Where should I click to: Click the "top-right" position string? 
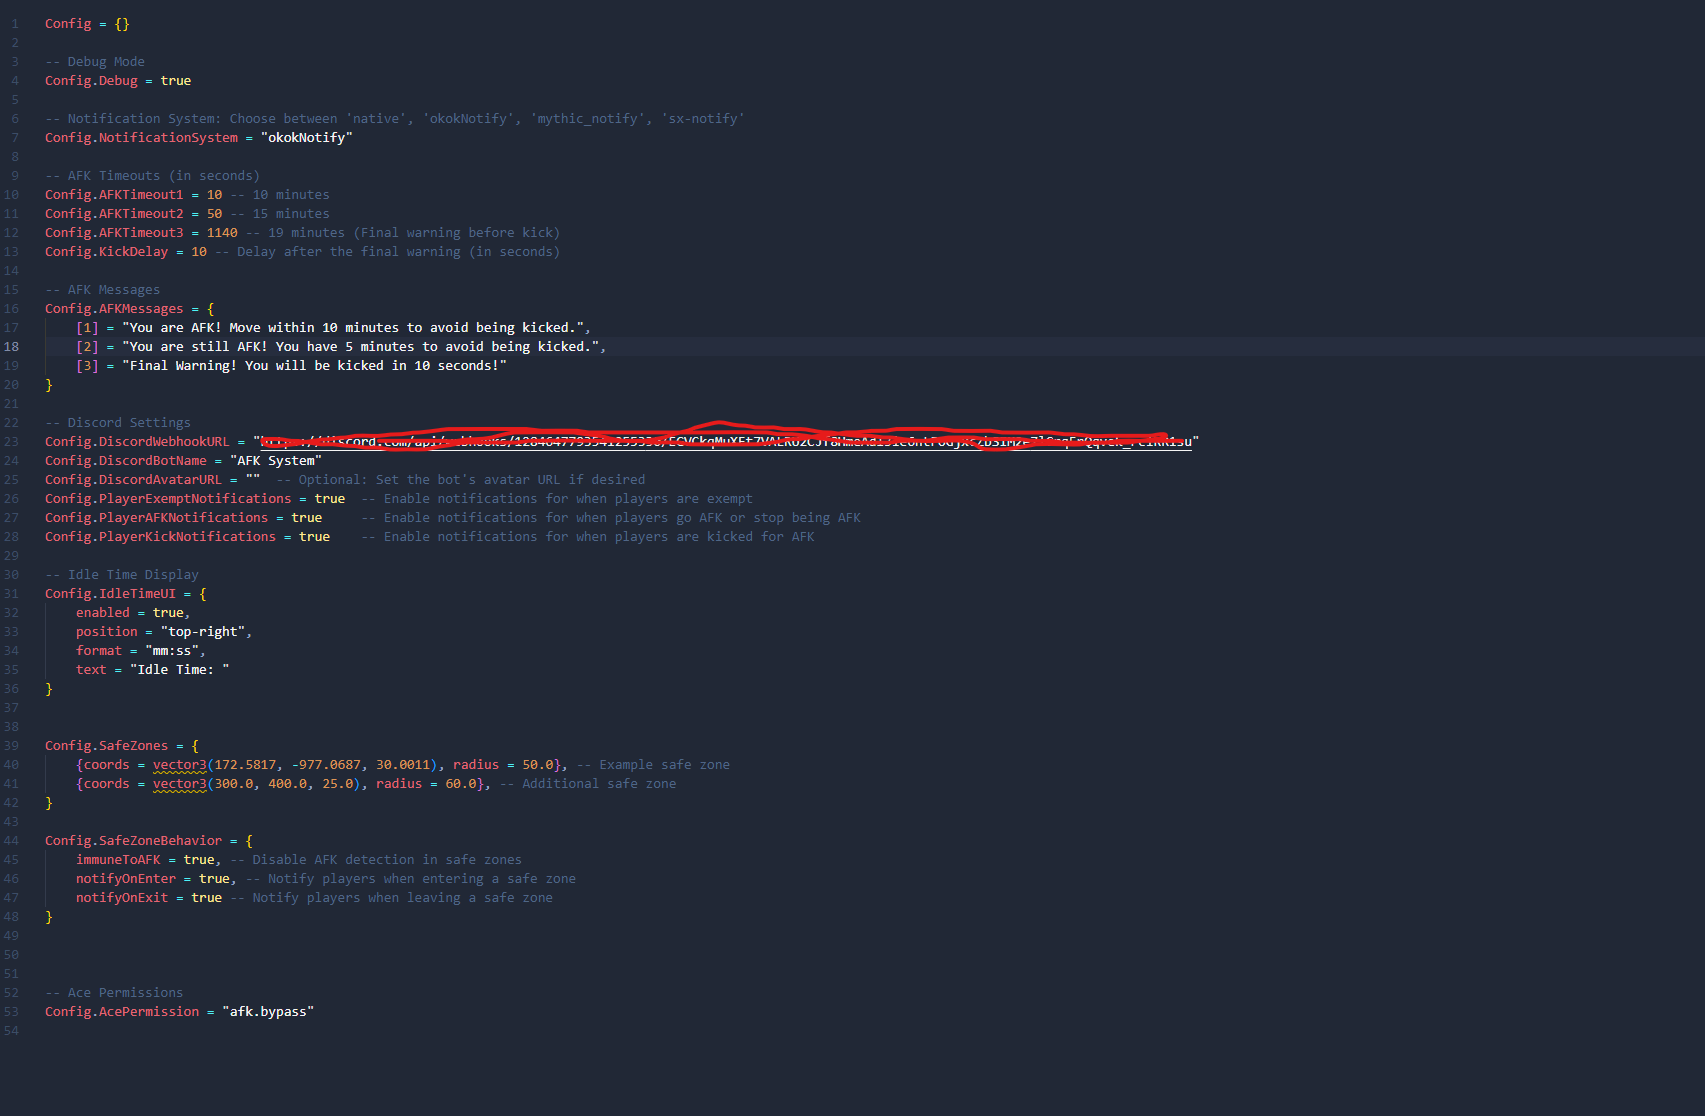coord(206,632)
